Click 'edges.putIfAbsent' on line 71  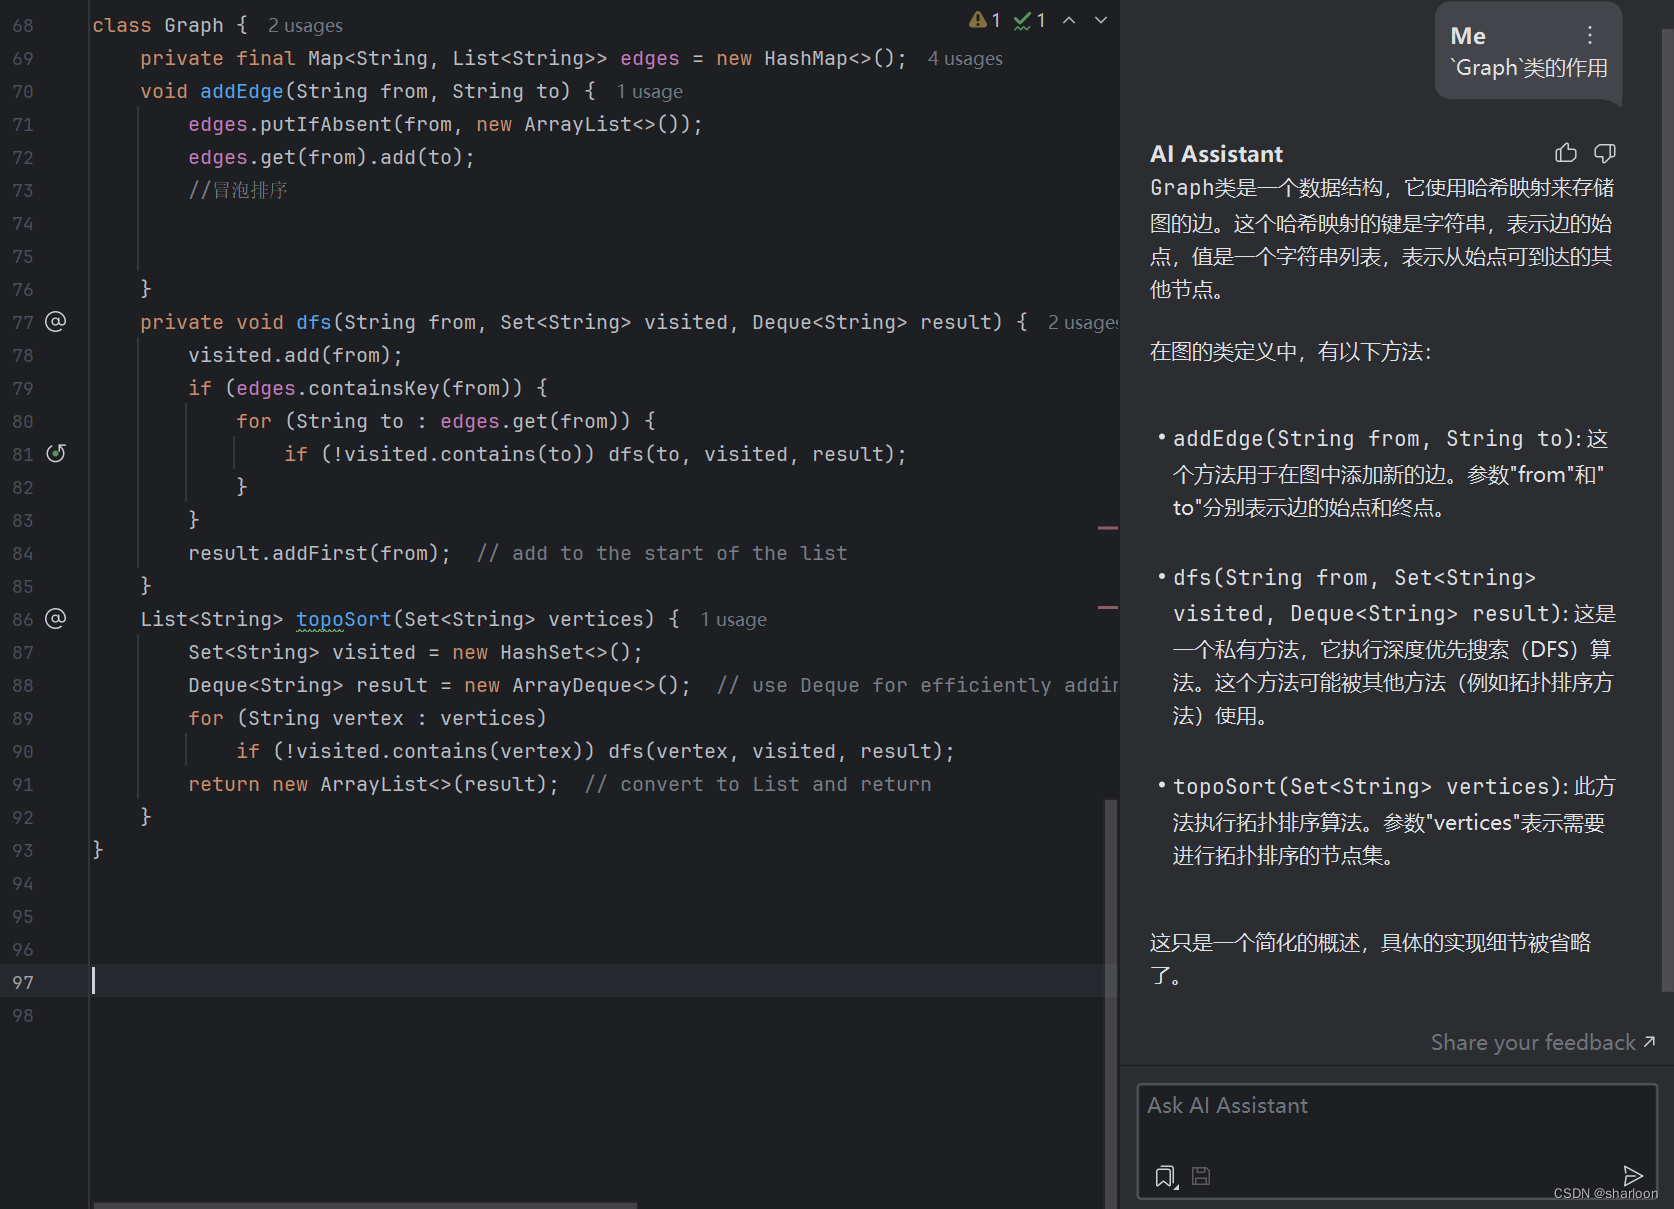pyautogui.click(x=290, y=124)
